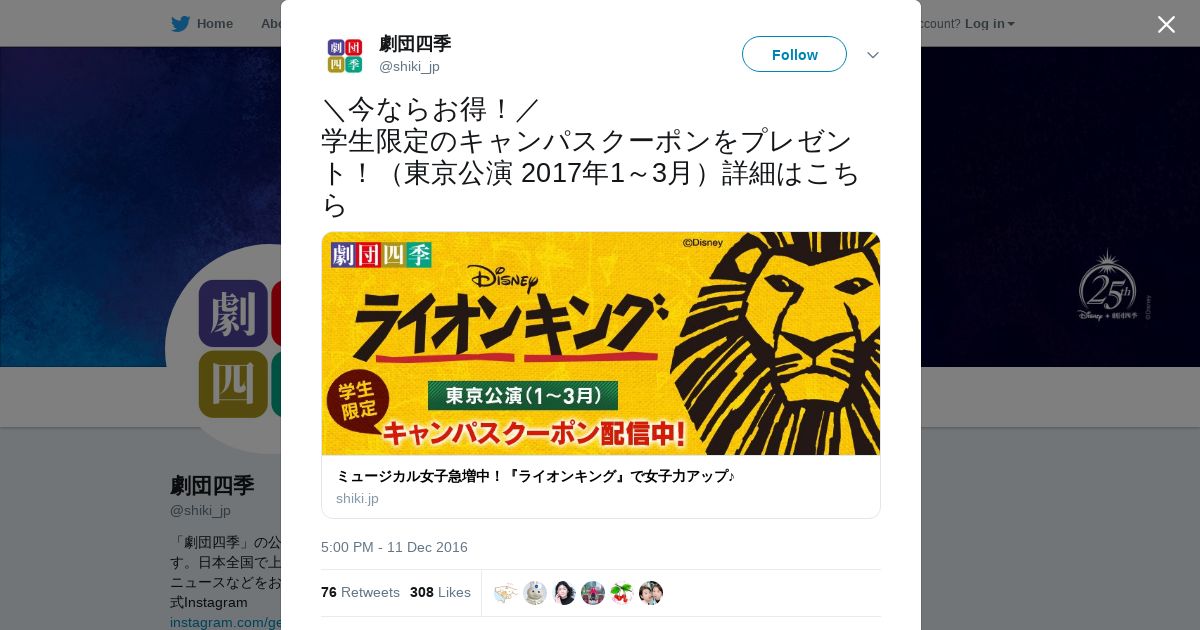This screenshot has width=1200, height=630.
Task: Close the tweet overlay with X icon
Action: point(1166,24)
